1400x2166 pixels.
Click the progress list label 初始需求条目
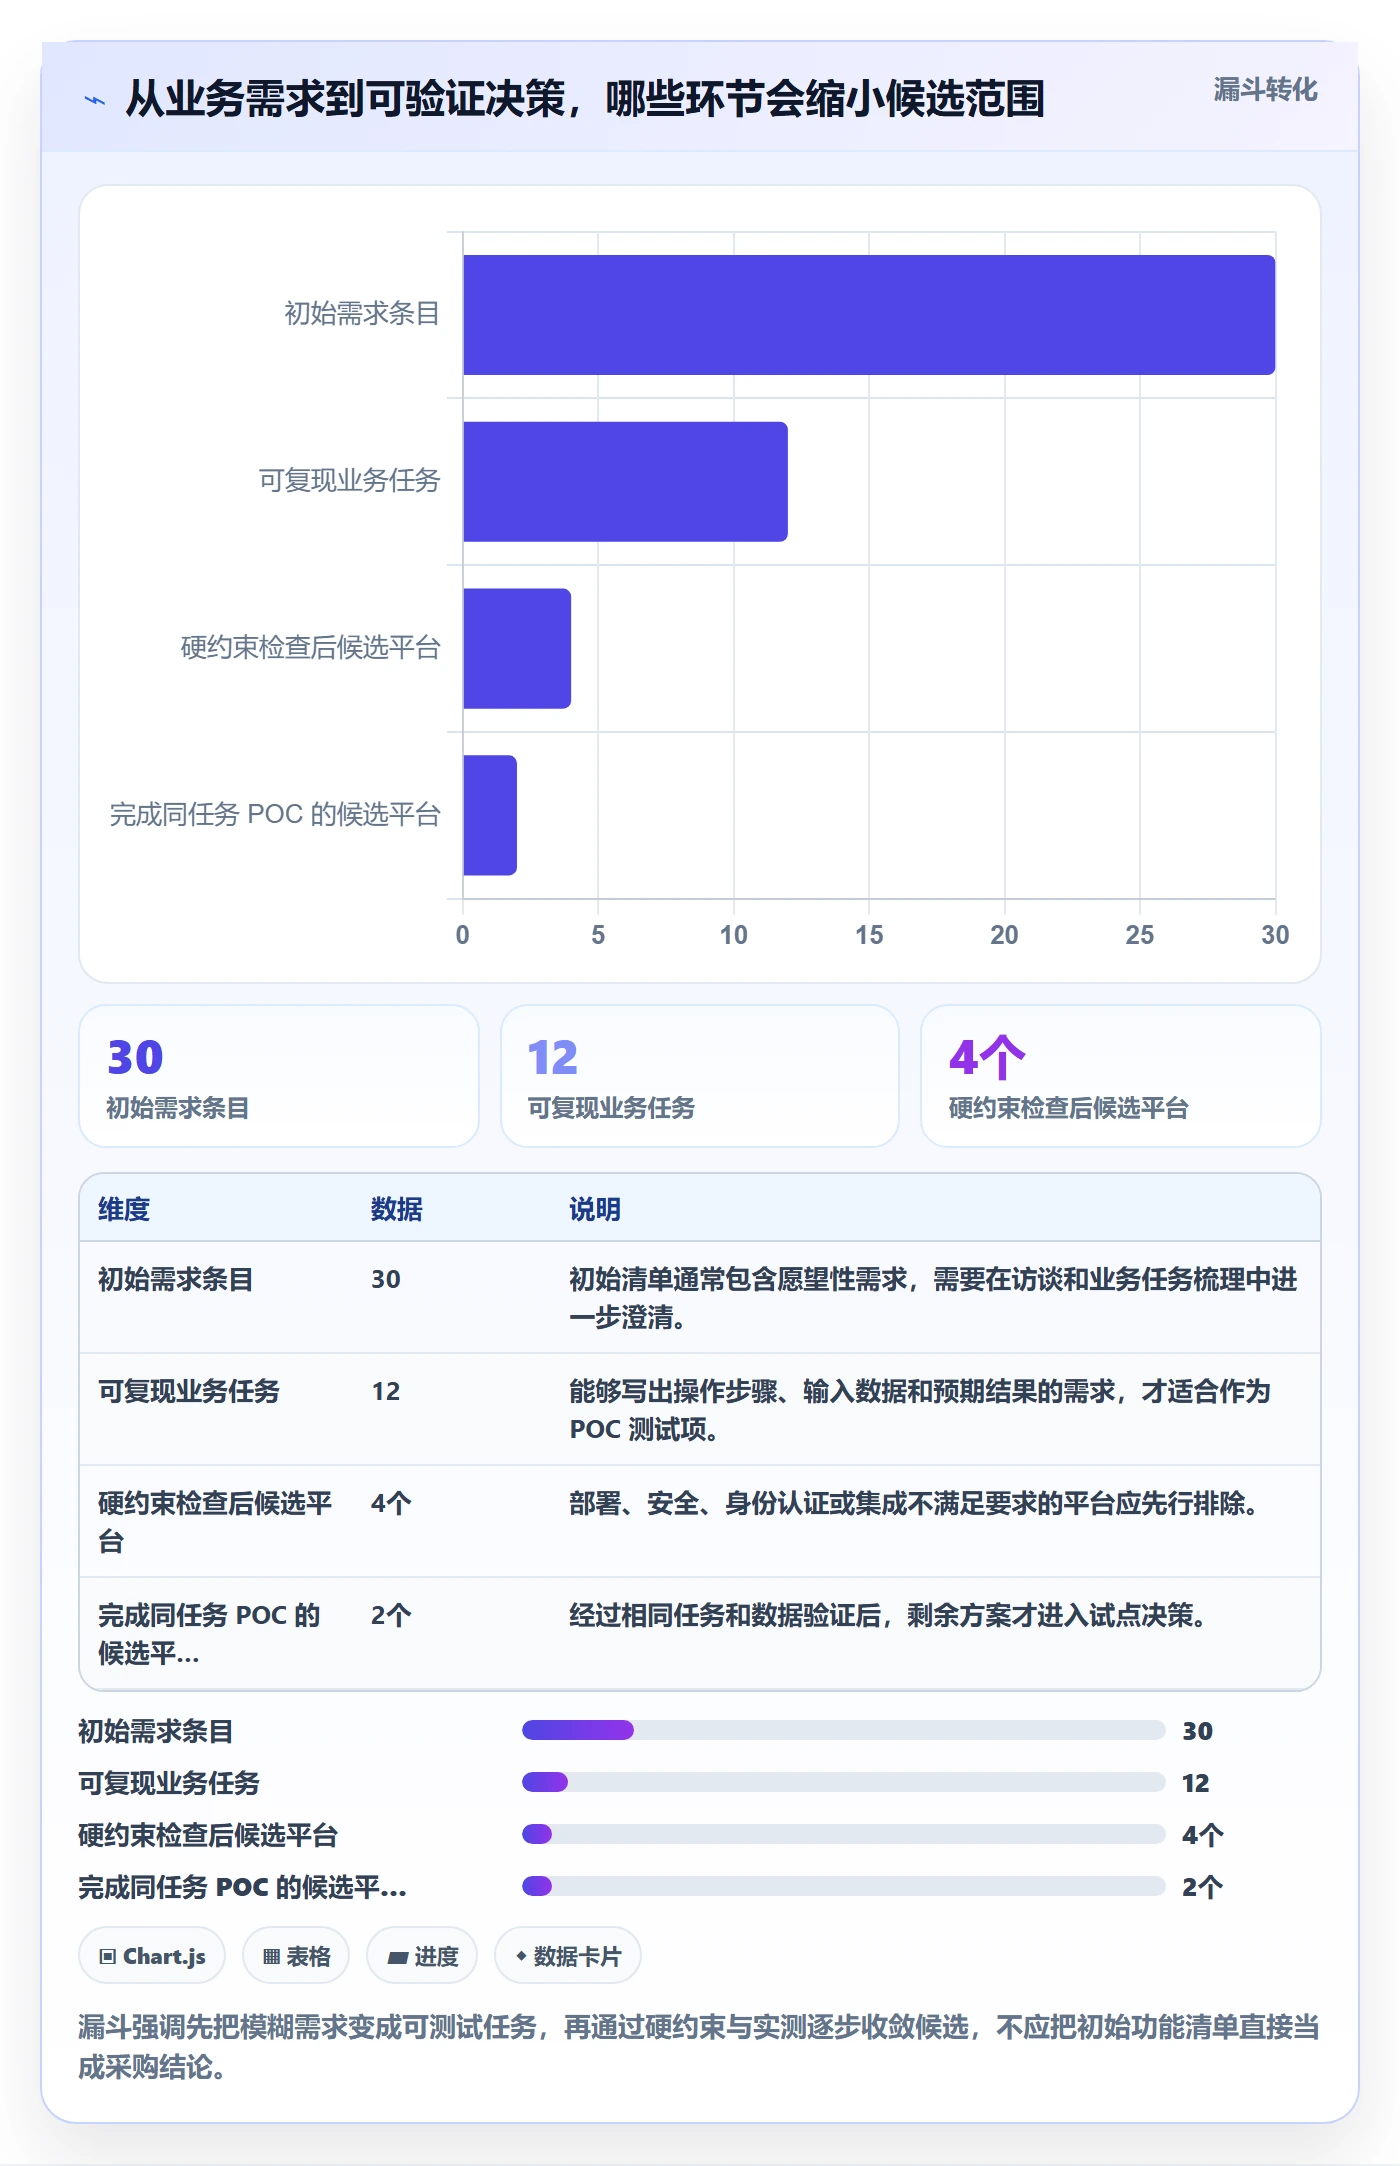pos(156,1731)
